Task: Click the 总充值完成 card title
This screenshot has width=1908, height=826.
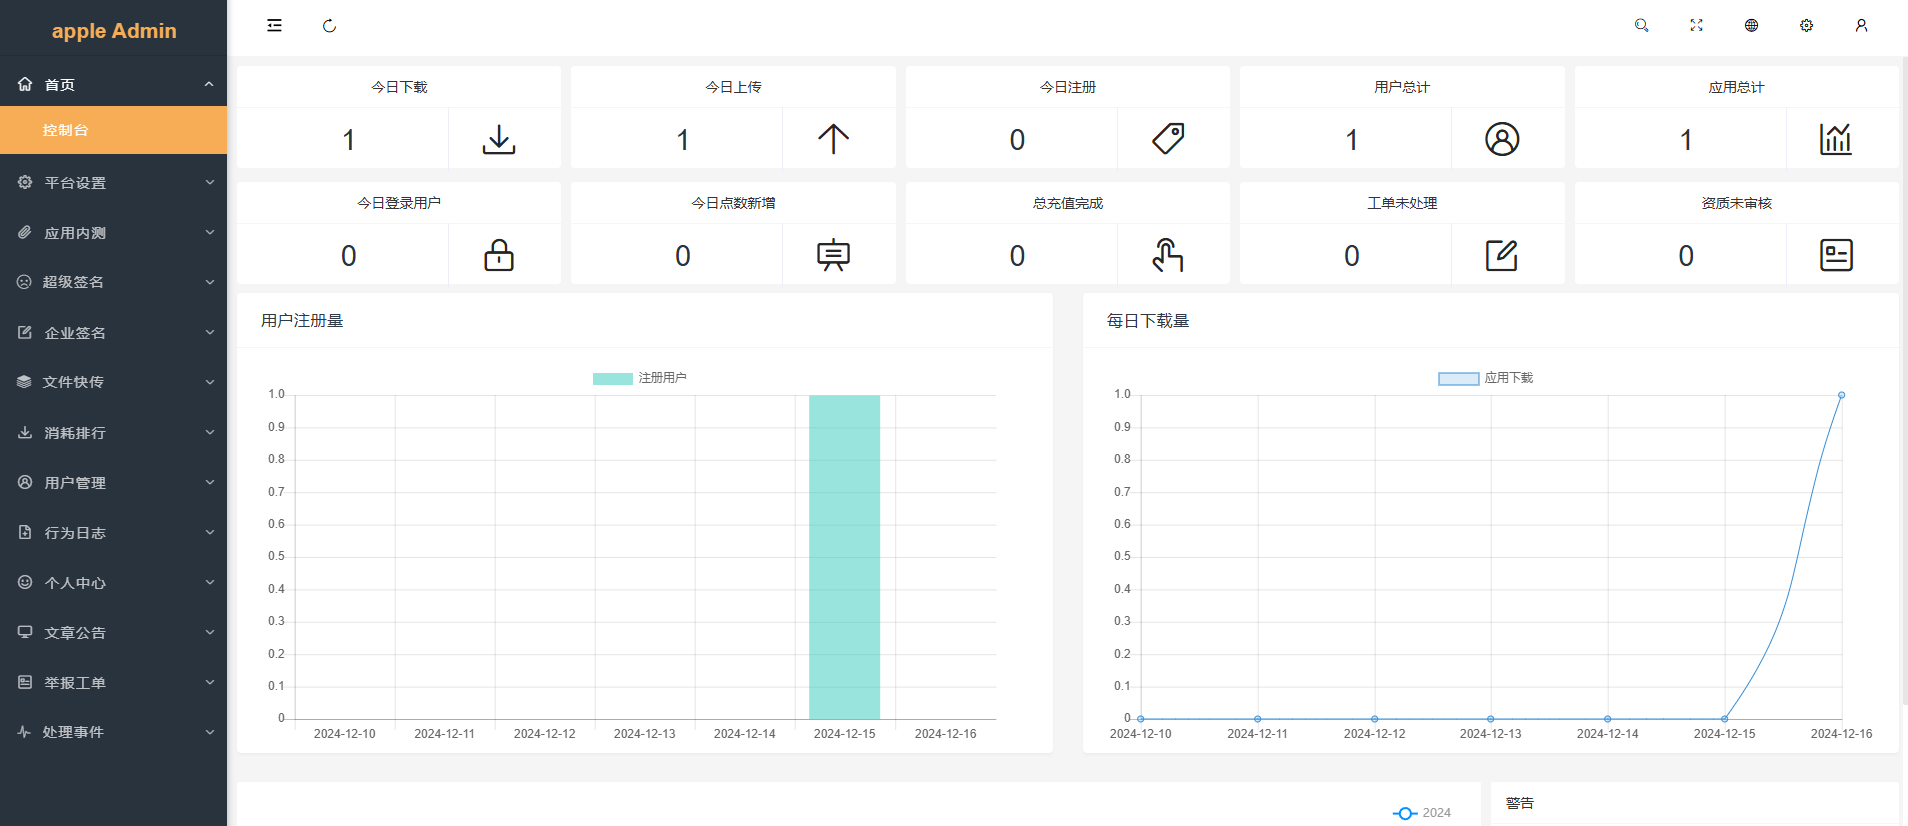Action: 1068,203
